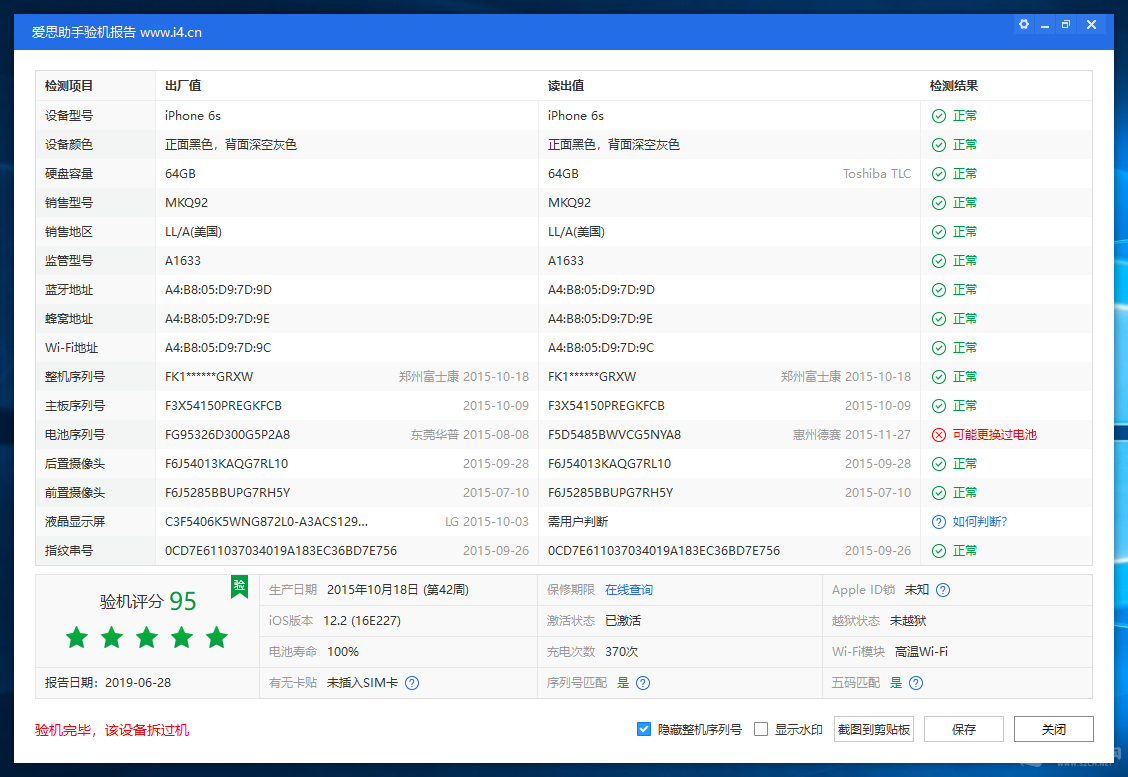Image resolution: width=1128 pixels, height=777 pixels.
Task: Click 截图到剪贴板 button
Action: tap(874, 729)
